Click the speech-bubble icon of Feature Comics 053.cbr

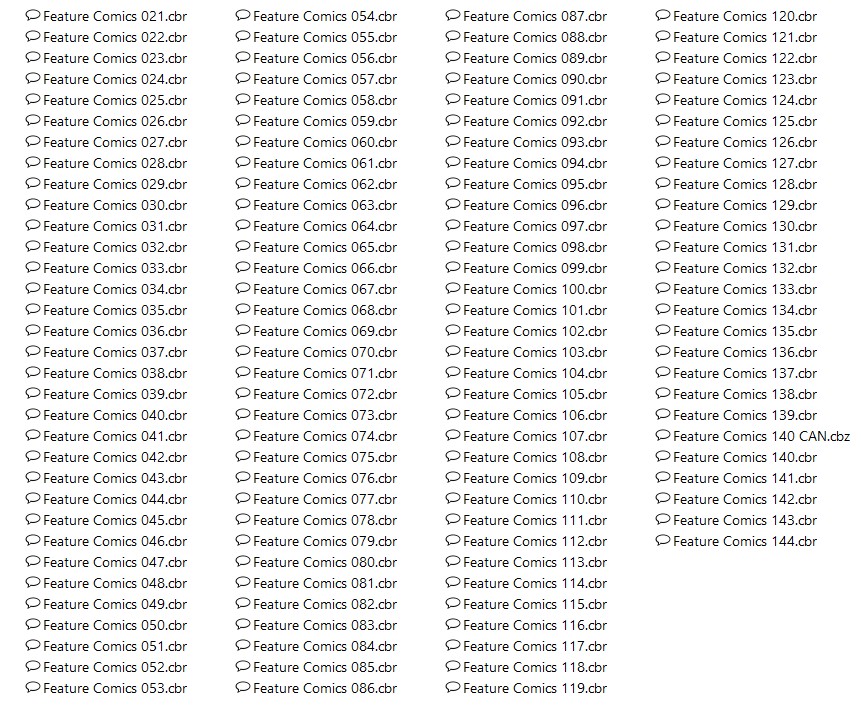[x=33, y=688]
